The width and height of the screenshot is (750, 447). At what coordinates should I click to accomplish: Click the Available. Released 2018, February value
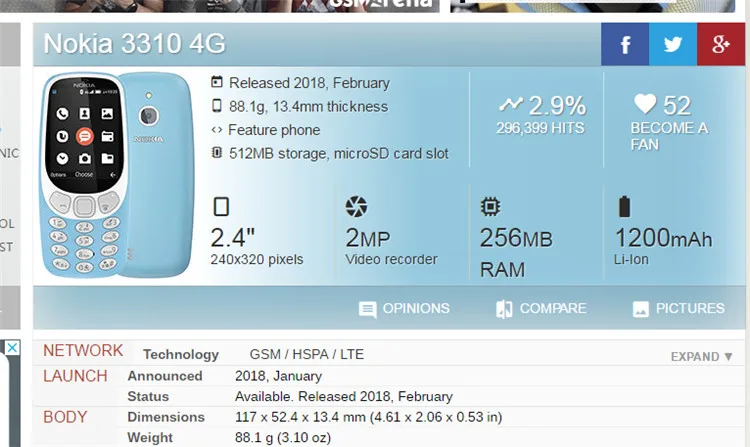click(343, 396)
